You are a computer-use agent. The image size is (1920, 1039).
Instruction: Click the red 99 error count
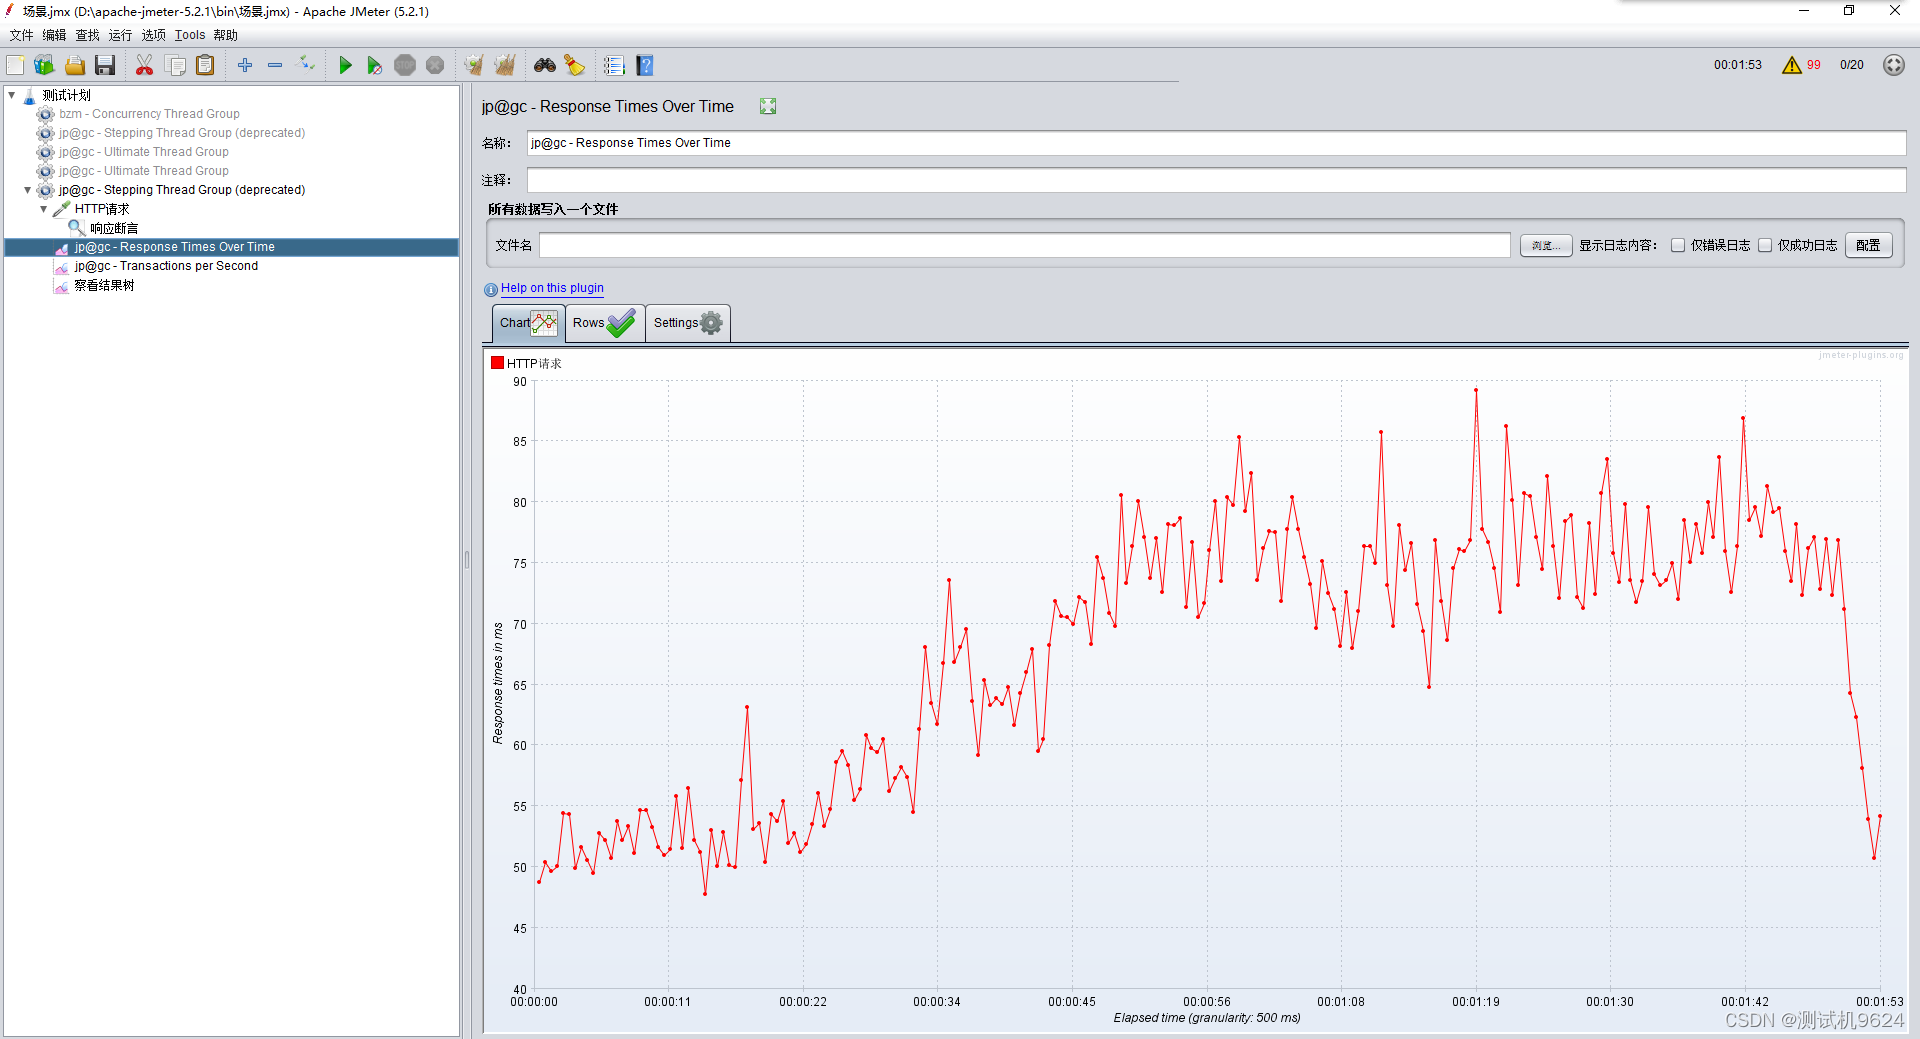coord(1814,65)
